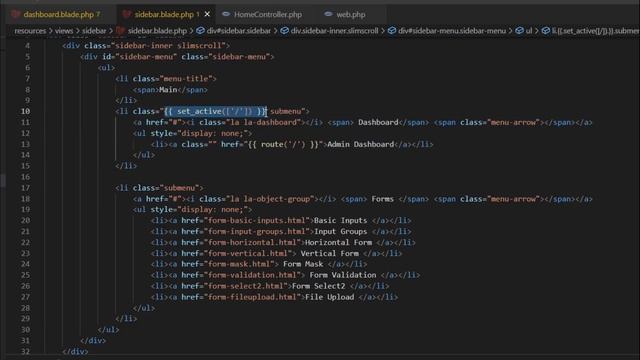Click line number 32 in gutter
Screen dimensions: 640x360
(x=25, y=351)
